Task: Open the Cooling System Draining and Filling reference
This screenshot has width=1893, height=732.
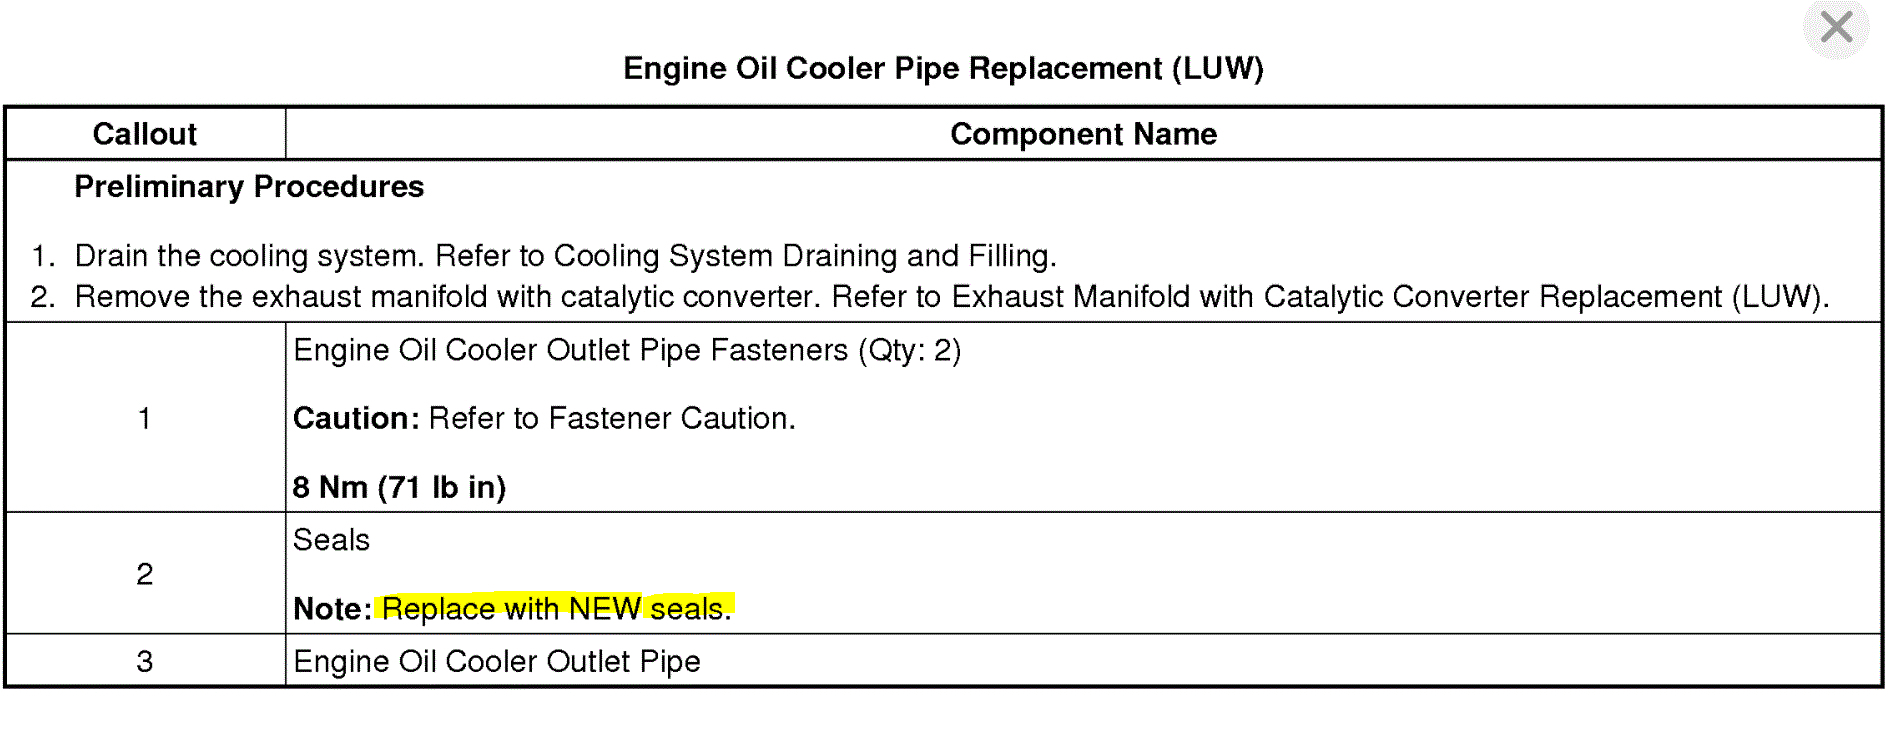Action: 803,256
